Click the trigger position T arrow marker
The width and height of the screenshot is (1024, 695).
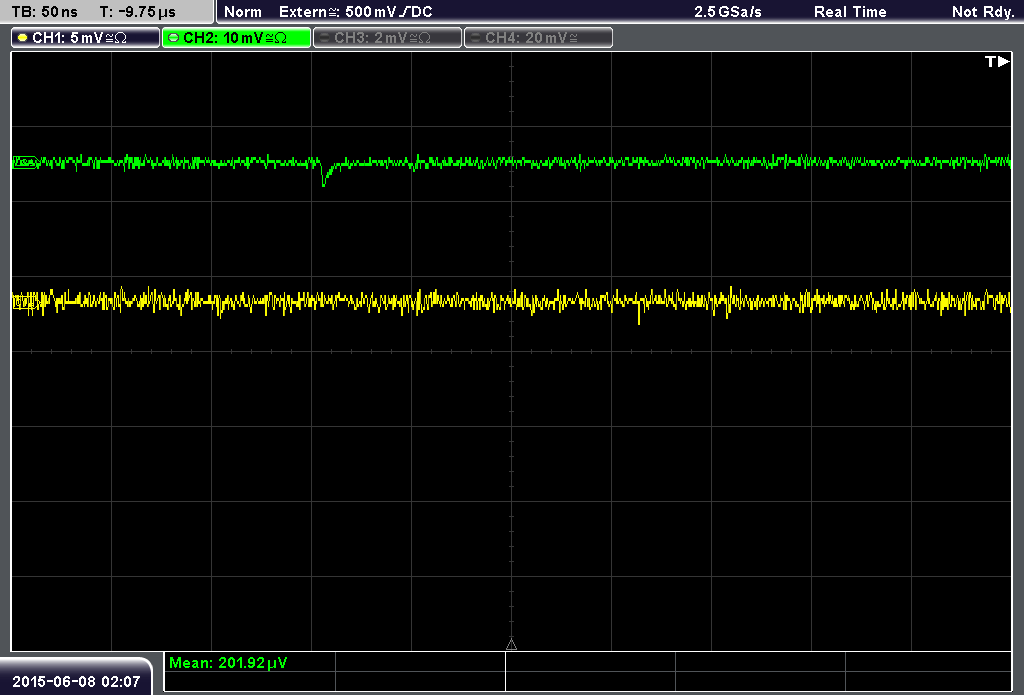997,61
